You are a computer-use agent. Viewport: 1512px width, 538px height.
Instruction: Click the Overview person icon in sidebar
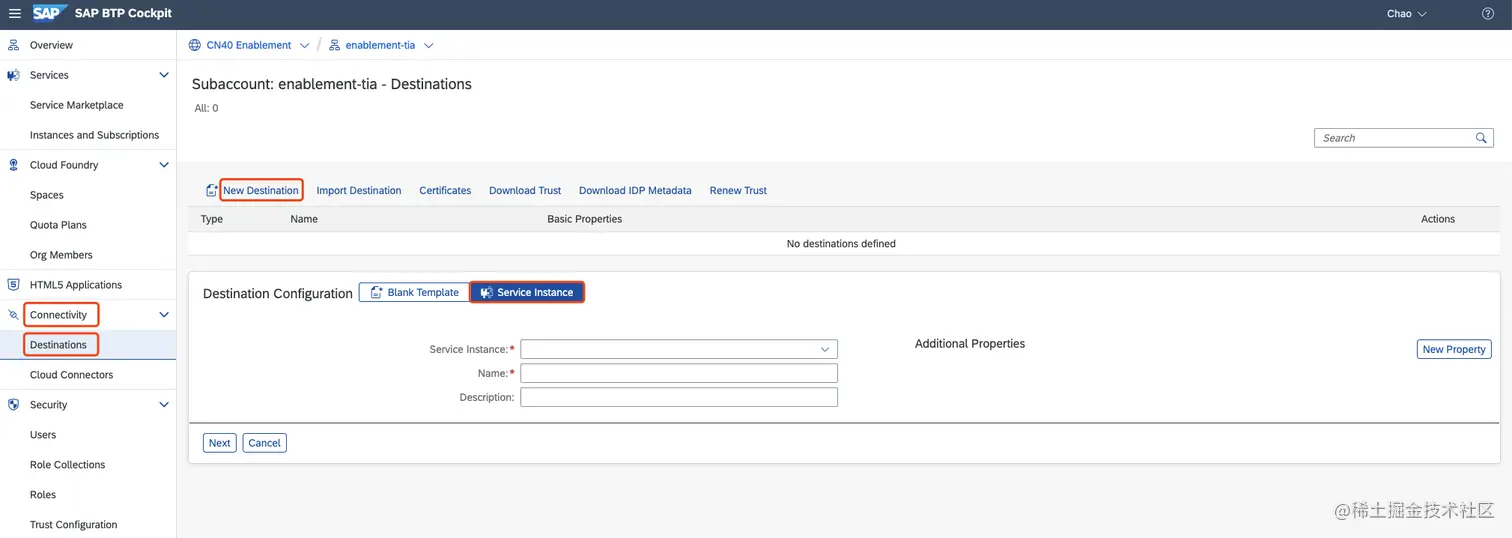[13, 45]
